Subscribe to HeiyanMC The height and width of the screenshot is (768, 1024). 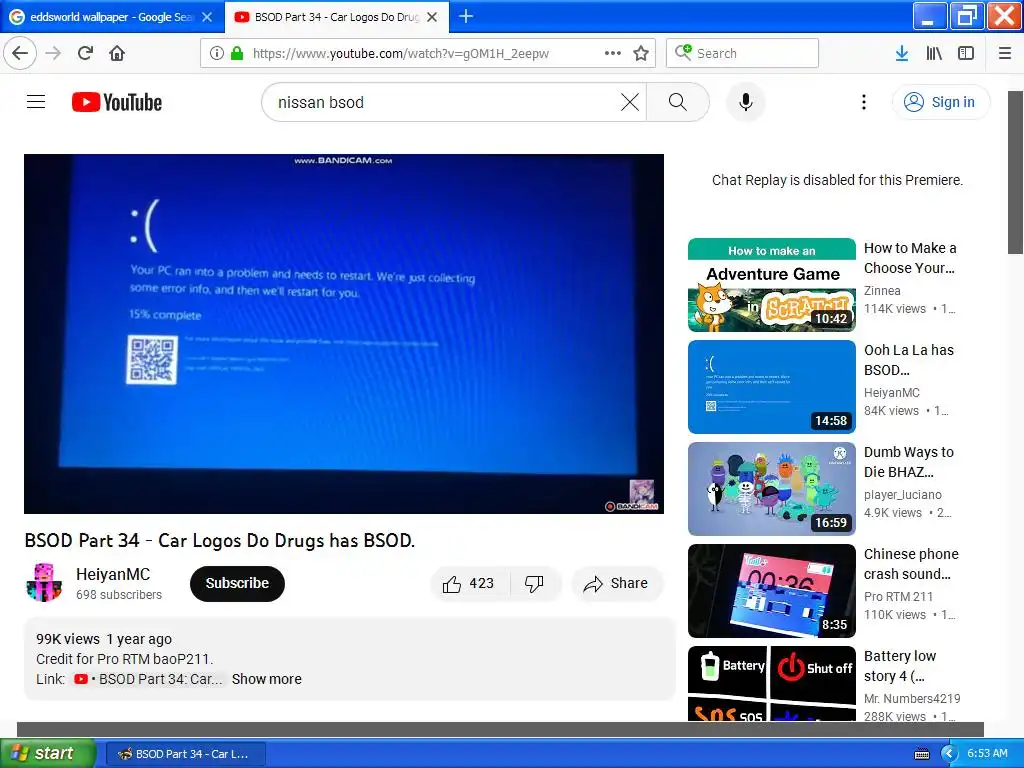[237, 583]
